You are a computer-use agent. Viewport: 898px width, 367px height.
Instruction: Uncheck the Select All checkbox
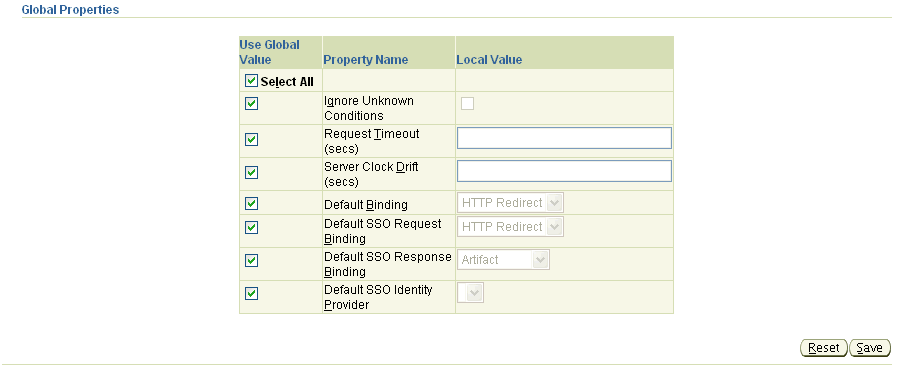(251, 81)
